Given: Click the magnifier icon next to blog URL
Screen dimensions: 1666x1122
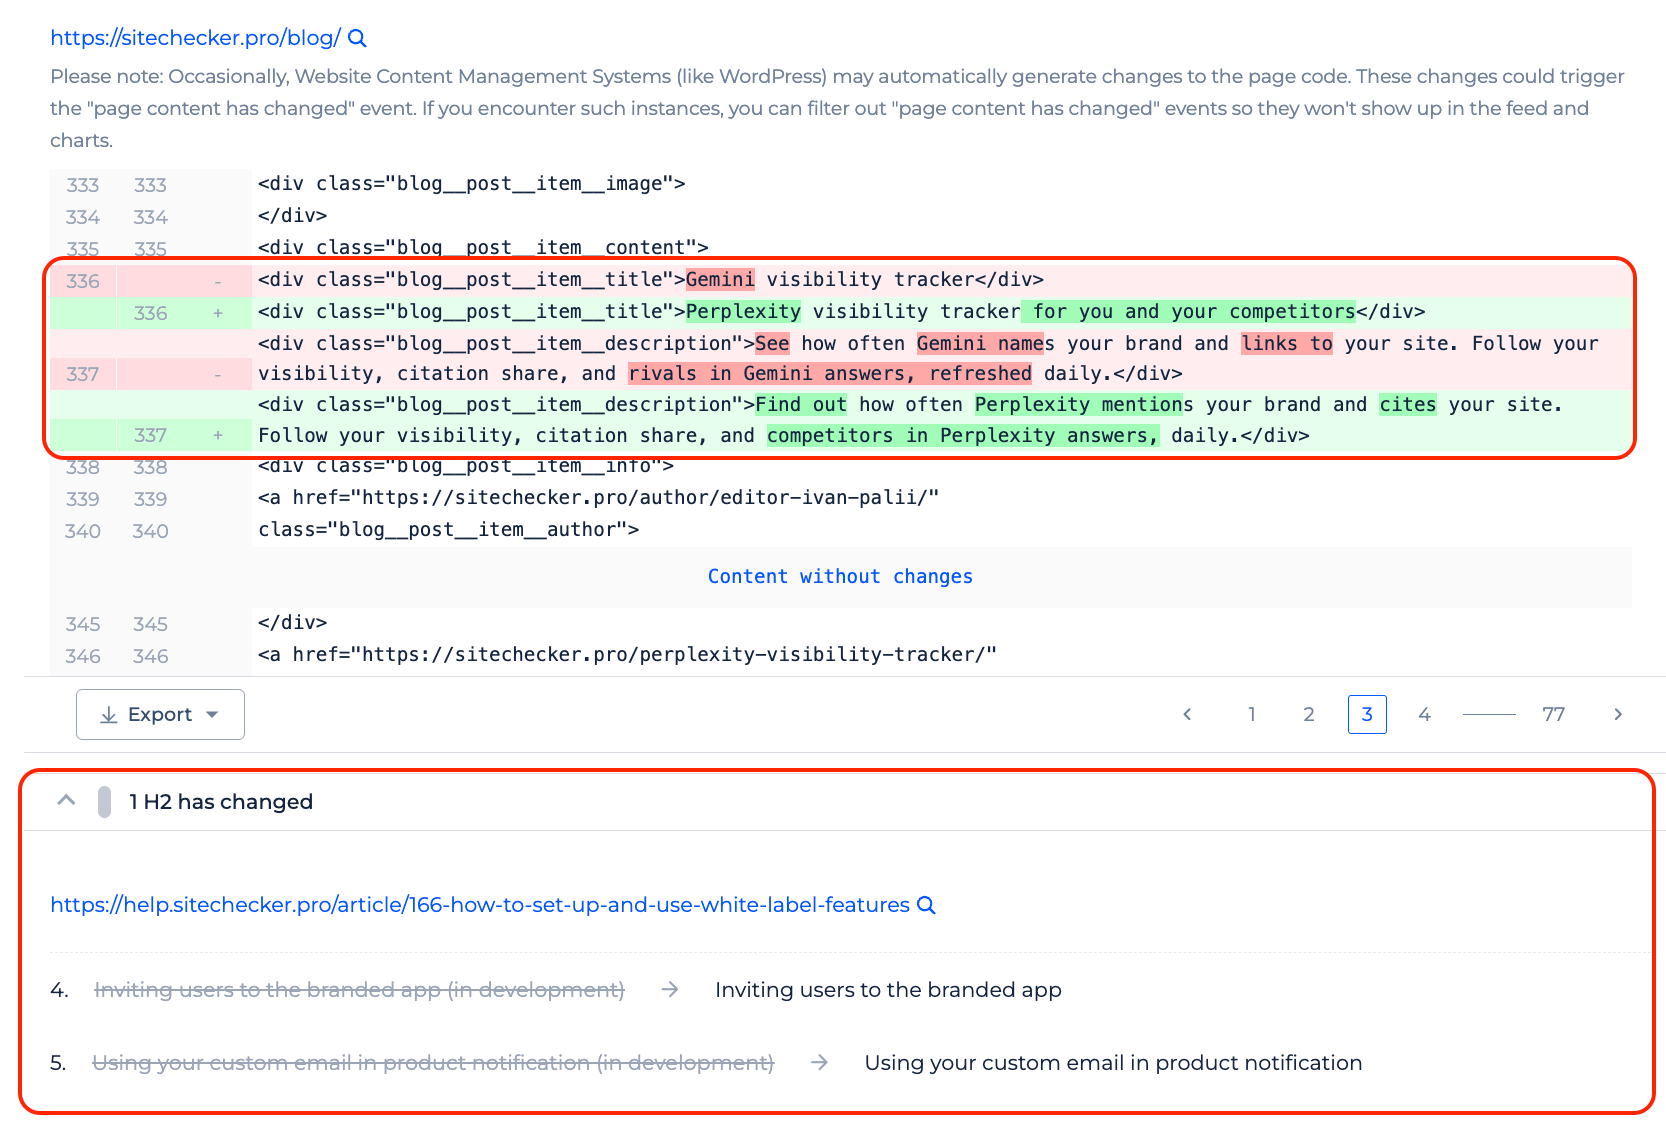Looking at the screenshot, I should click(357, 39).
